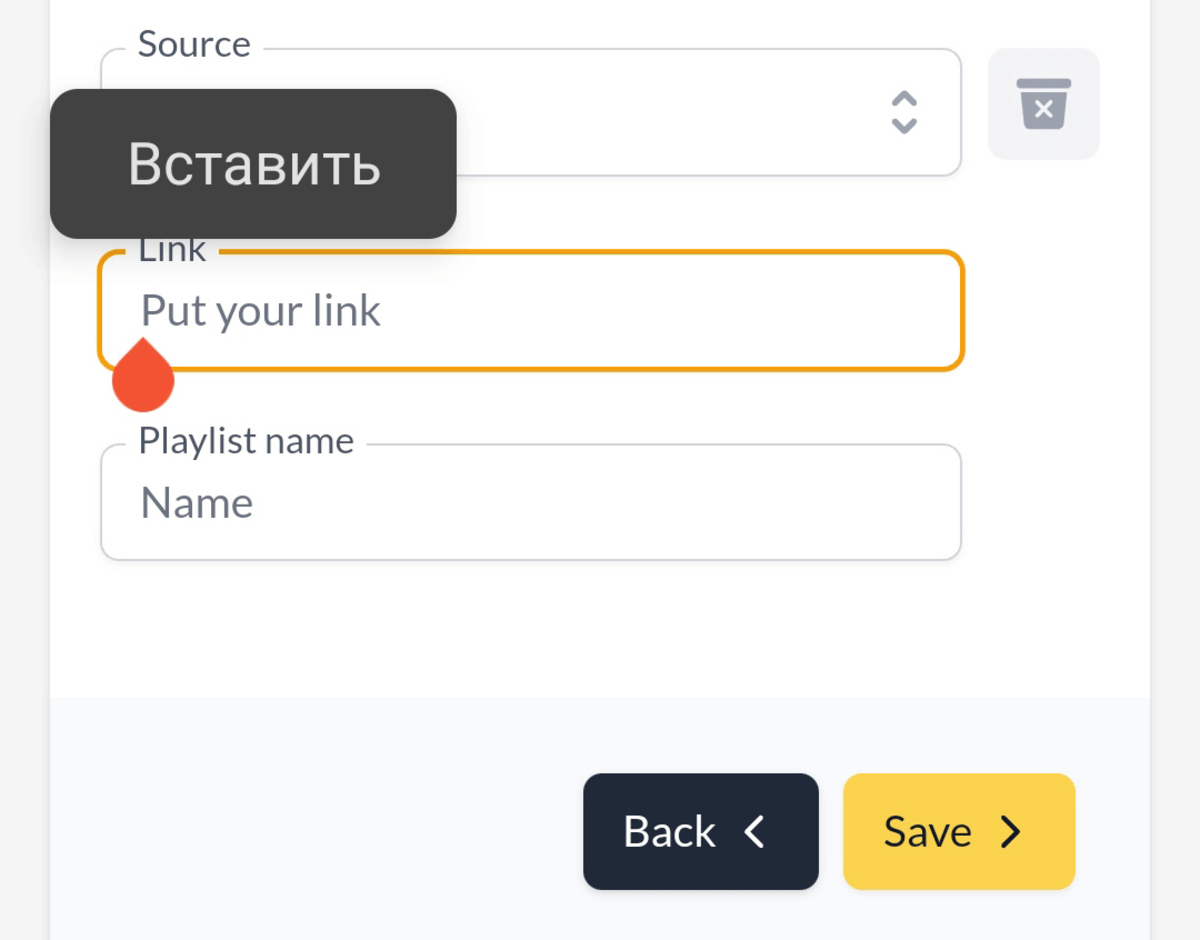
Task: Click the Name placeholder in Playlist name
Action: coord(196,503)
